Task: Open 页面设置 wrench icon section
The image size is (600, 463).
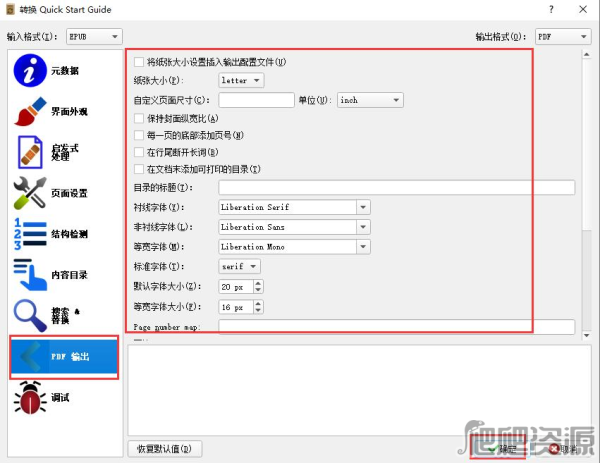Action: point(30,193)
